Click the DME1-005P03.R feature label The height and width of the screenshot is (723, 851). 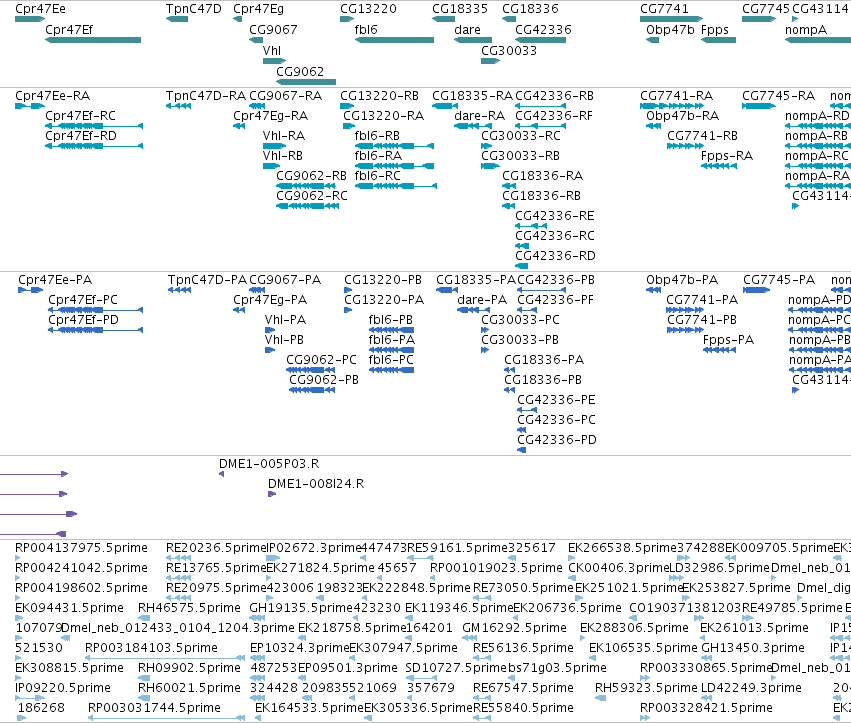click(269, 465)
